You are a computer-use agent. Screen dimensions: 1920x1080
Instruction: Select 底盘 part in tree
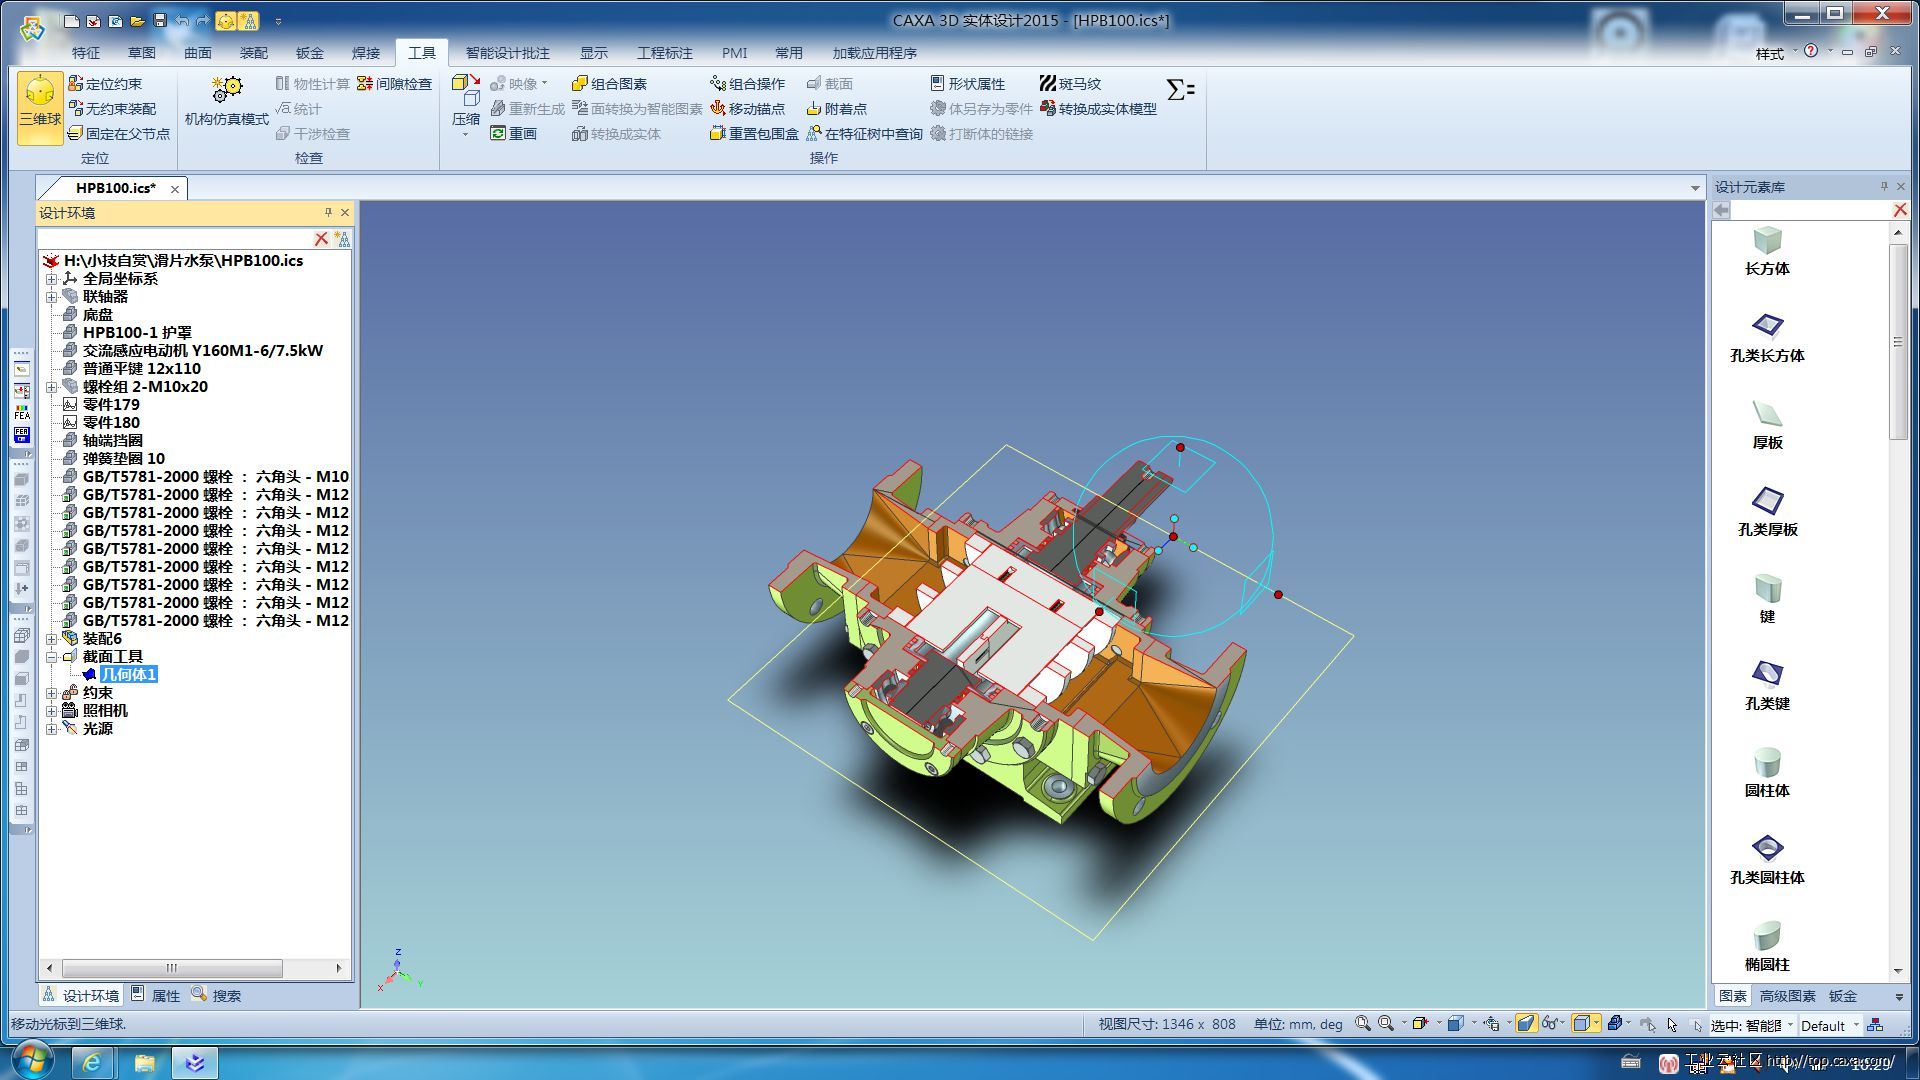98,315
